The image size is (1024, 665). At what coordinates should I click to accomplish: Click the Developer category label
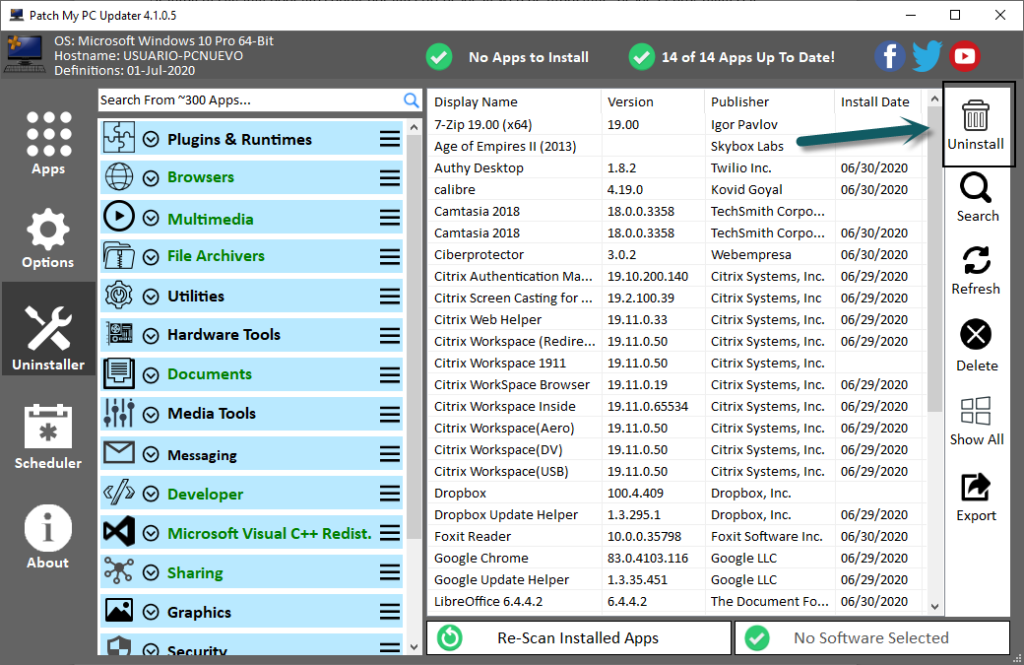pyautogui.click(x=205, y=494)
